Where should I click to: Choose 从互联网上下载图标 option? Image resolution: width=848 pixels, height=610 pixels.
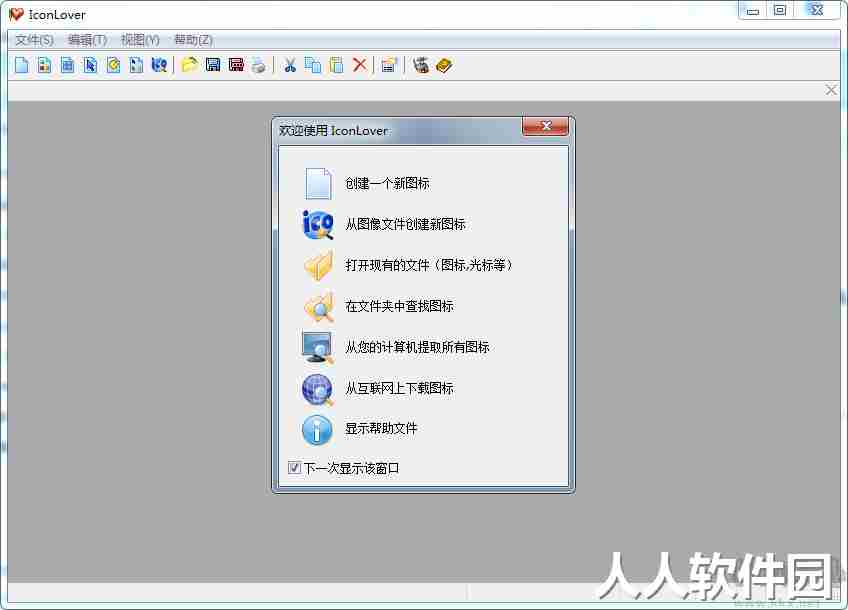[399, 388]
